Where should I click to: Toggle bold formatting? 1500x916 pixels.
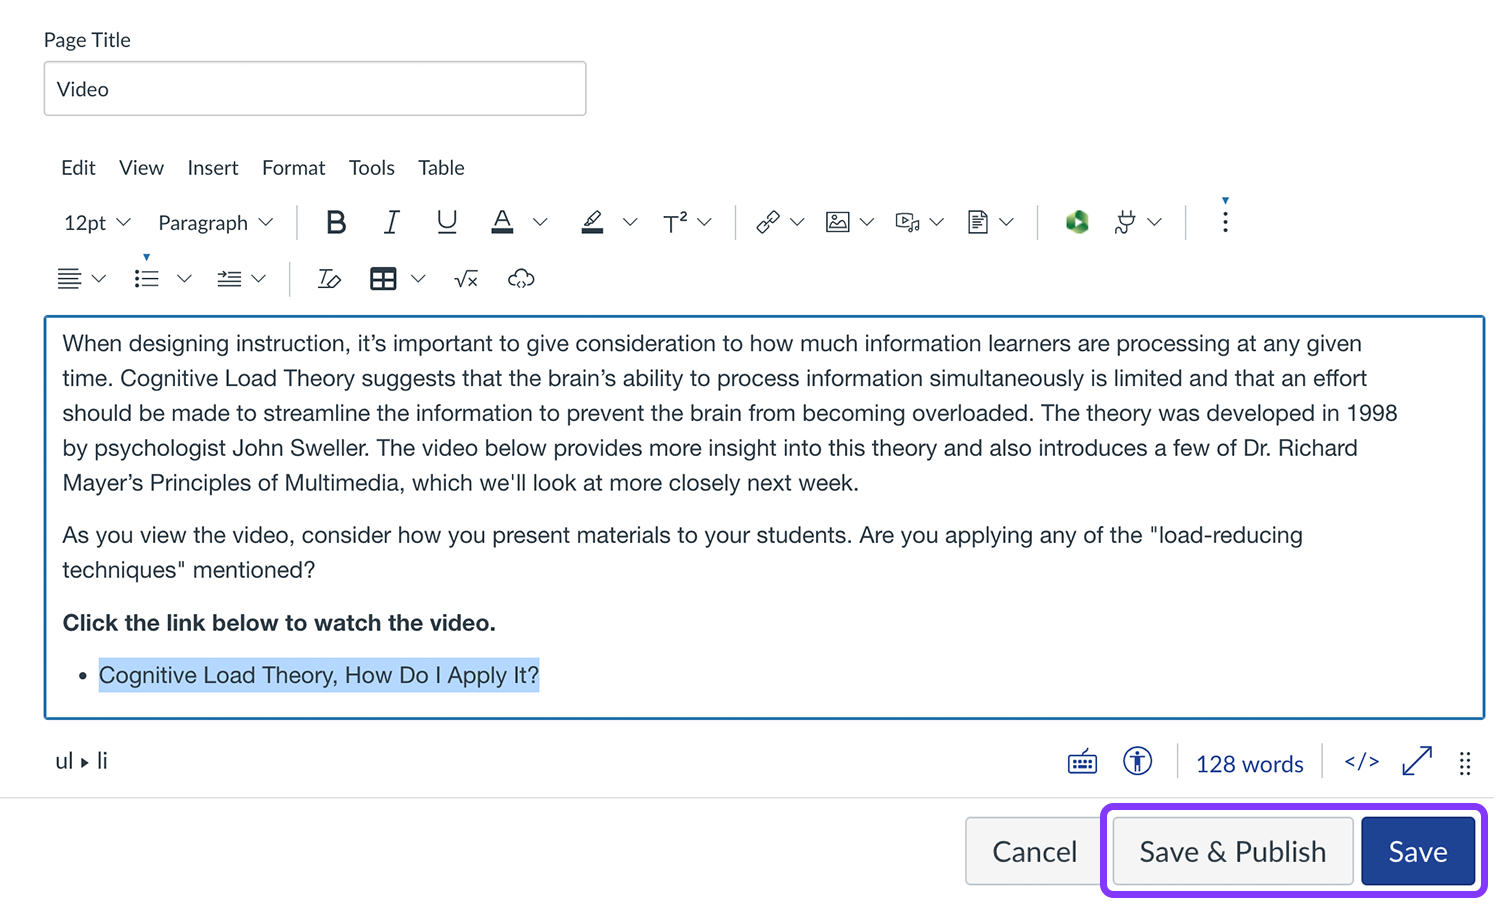[336, 222]
